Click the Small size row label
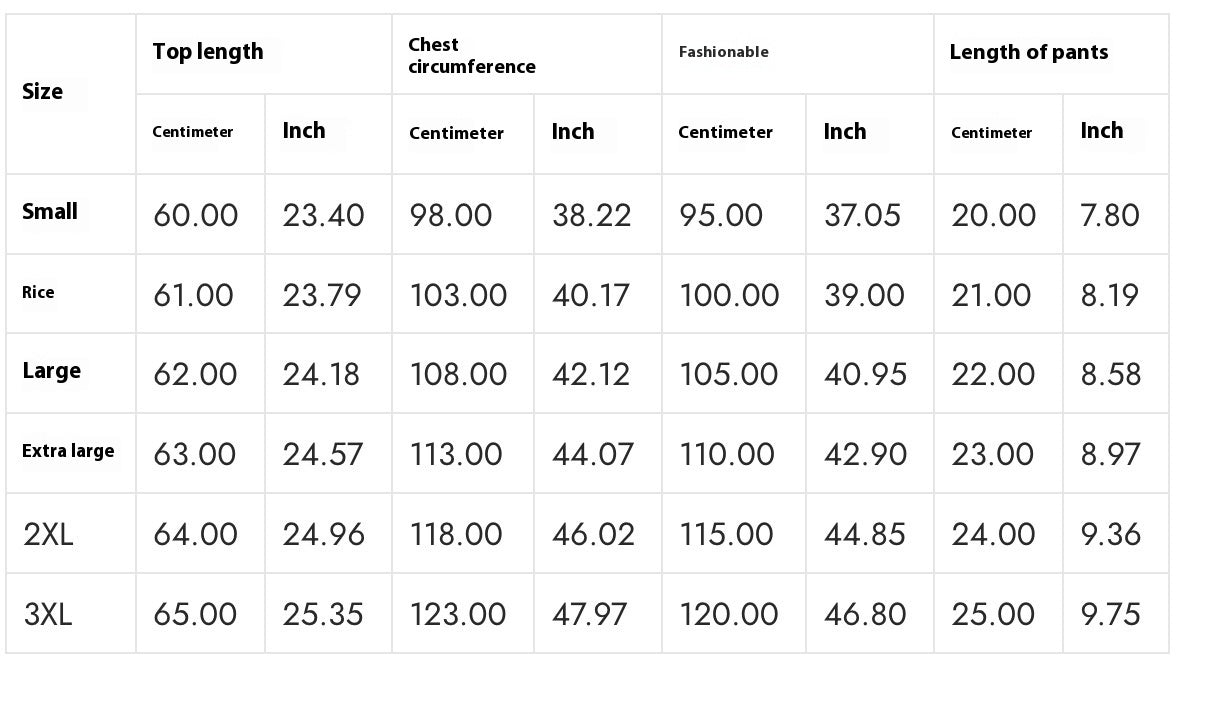Screen dimensions: 1218x708 pos(50,212)
